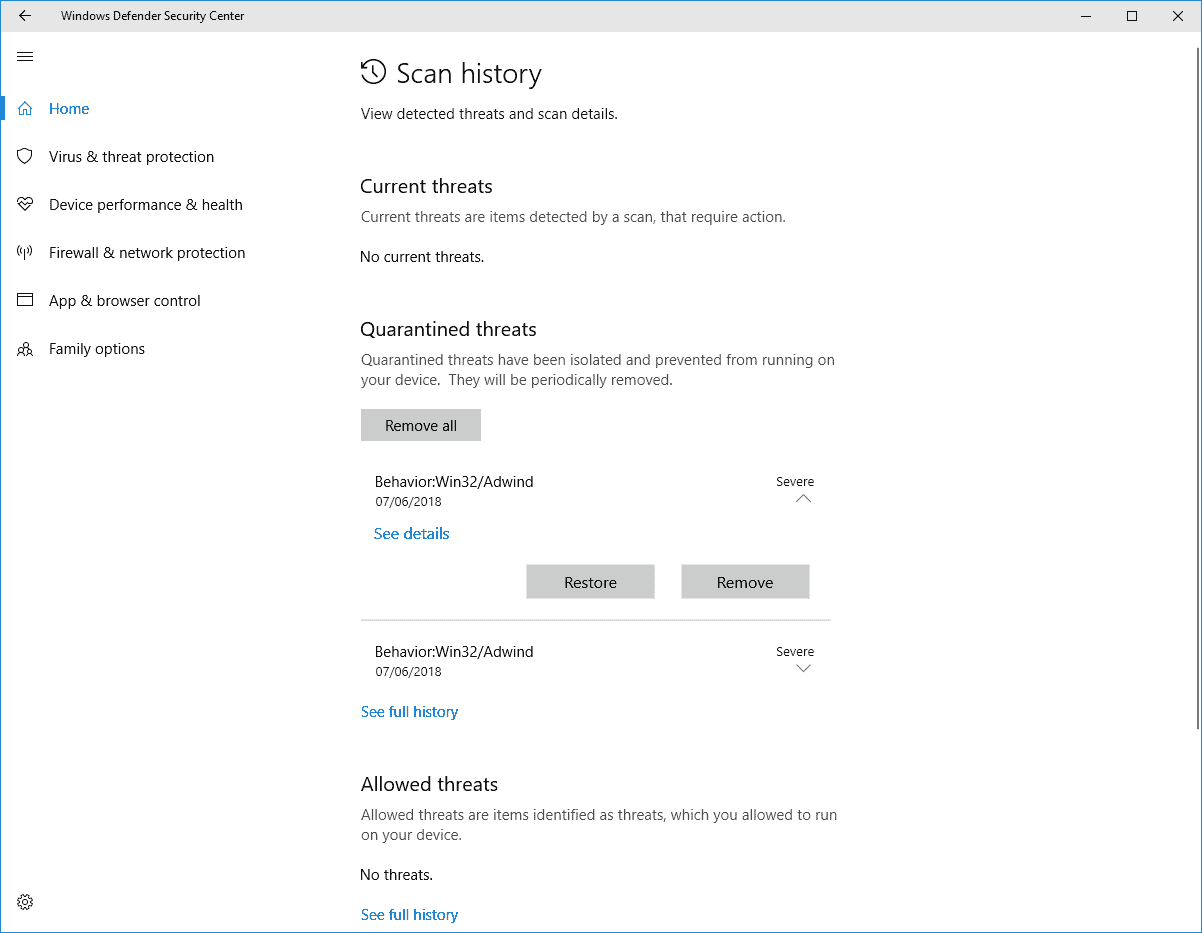The height and width of the screenshot is (933, 1202).
Task: Click the Severe label on first threat
Action: [795, 482]
